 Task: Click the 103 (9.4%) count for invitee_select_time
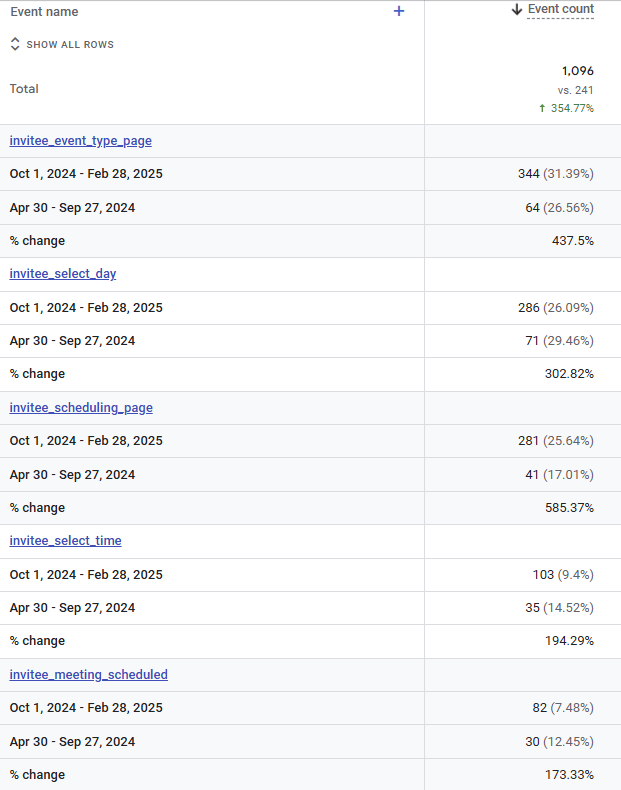(x=563, y=575)
